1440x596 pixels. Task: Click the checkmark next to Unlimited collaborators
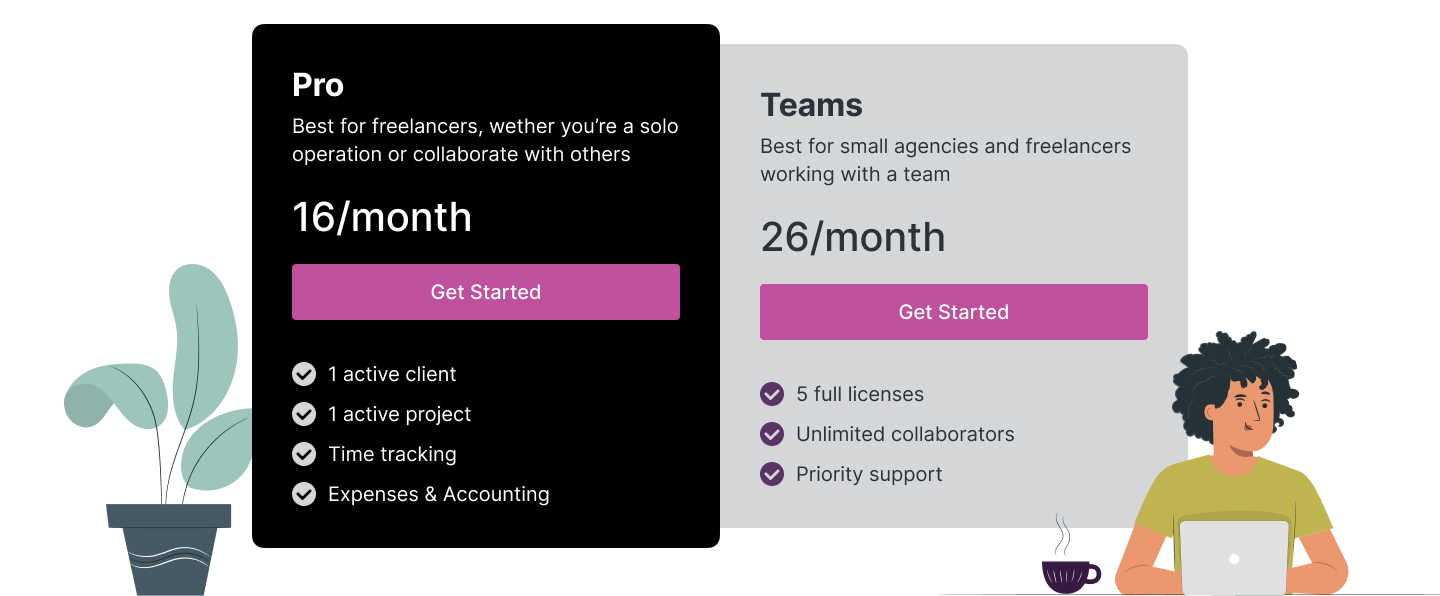tap(772, 434)
